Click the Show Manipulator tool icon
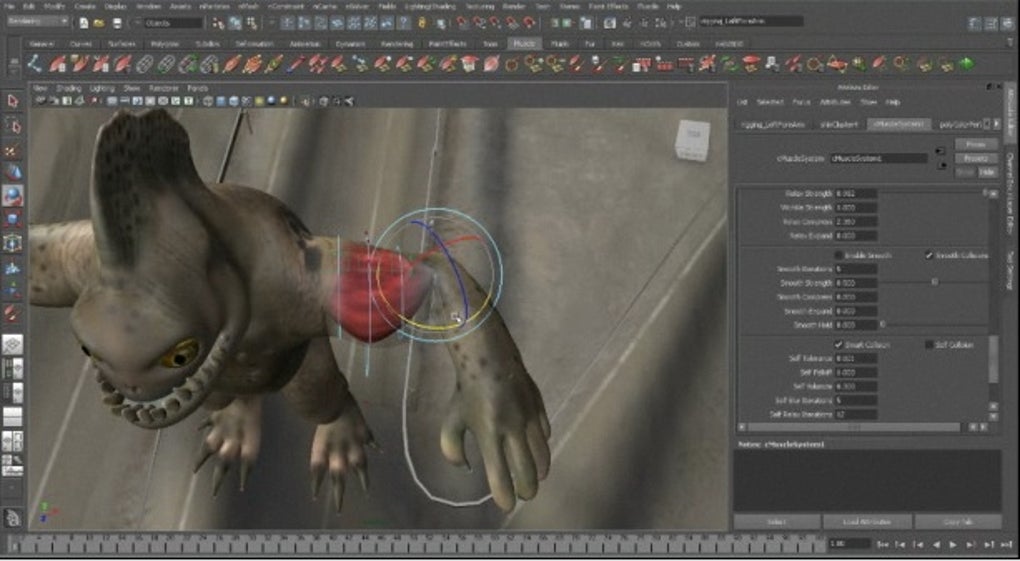 (x=12, y=290)
